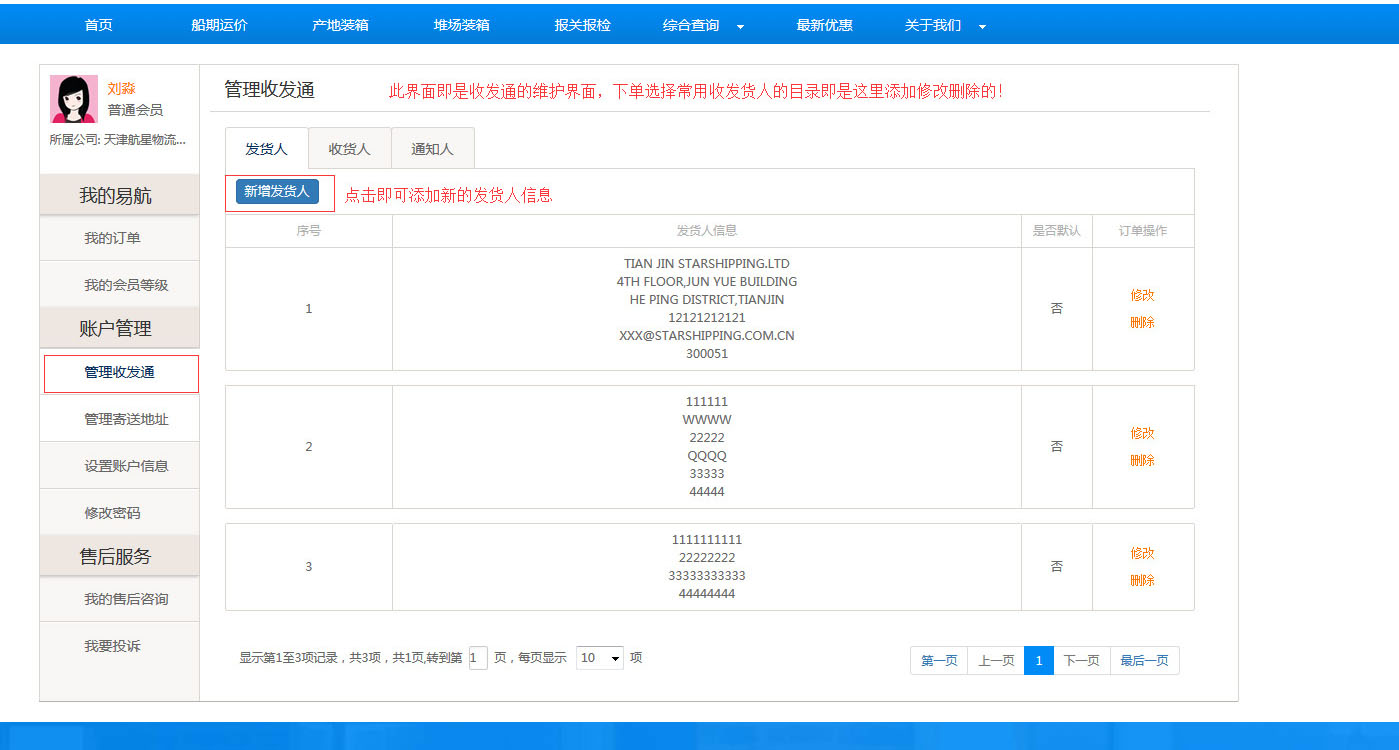Click 修改 for the TIAN JIN STARSHIPPING row
The image size is (1399, 750).
pyautogui.click(x=1142, y=295)
